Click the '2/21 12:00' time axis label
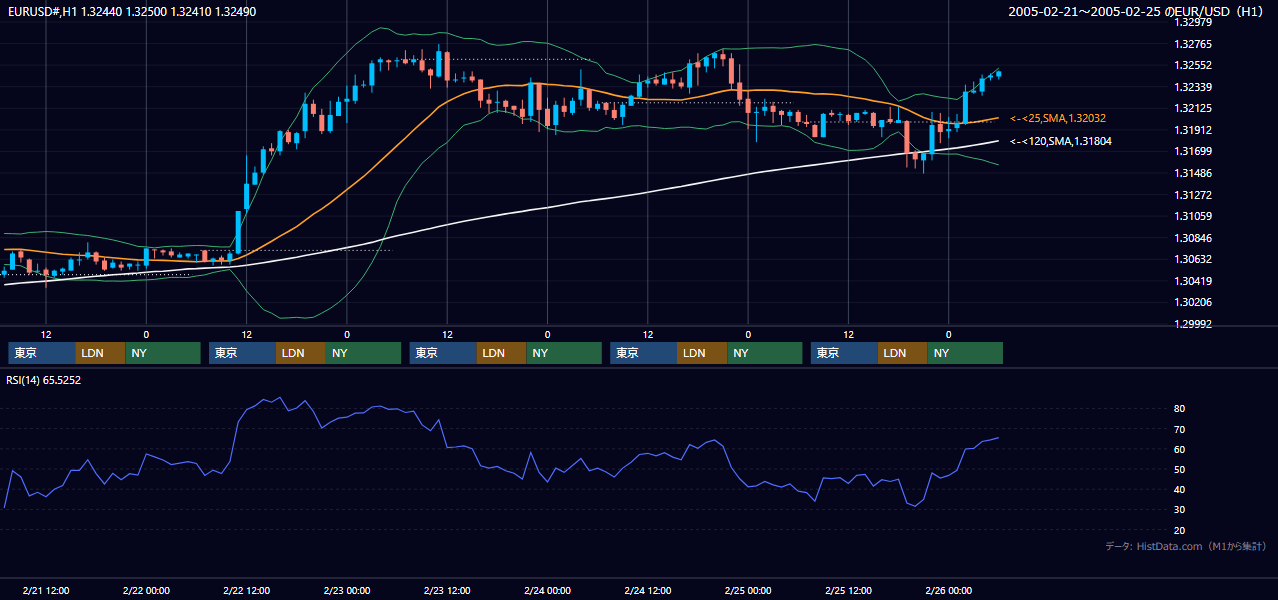 pyautogui.click(x=46, y=590)
